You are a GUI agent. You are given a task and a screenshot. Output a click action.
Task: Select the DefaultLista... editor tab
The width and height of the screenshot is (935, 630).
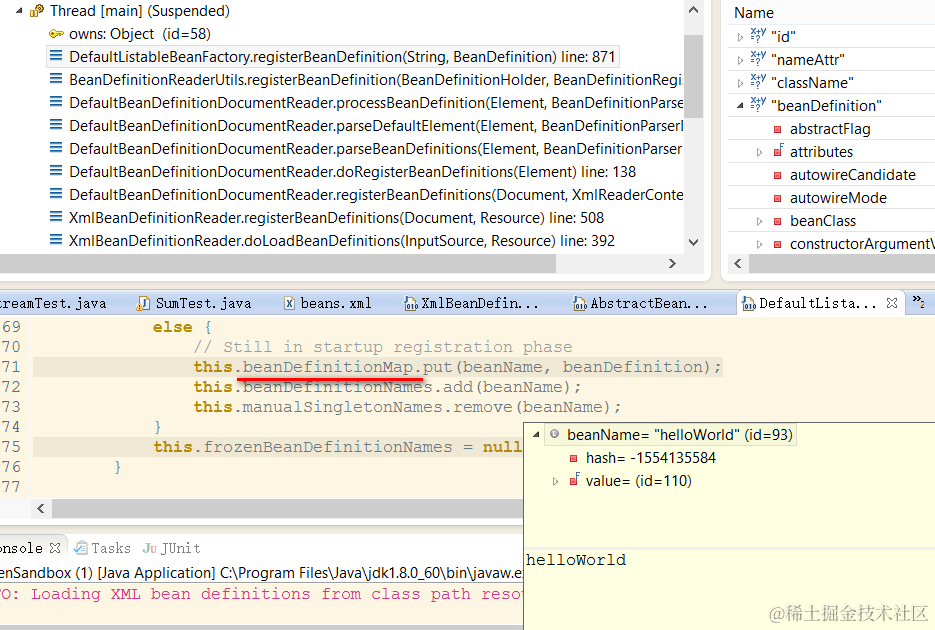click(x=817, y=303)
